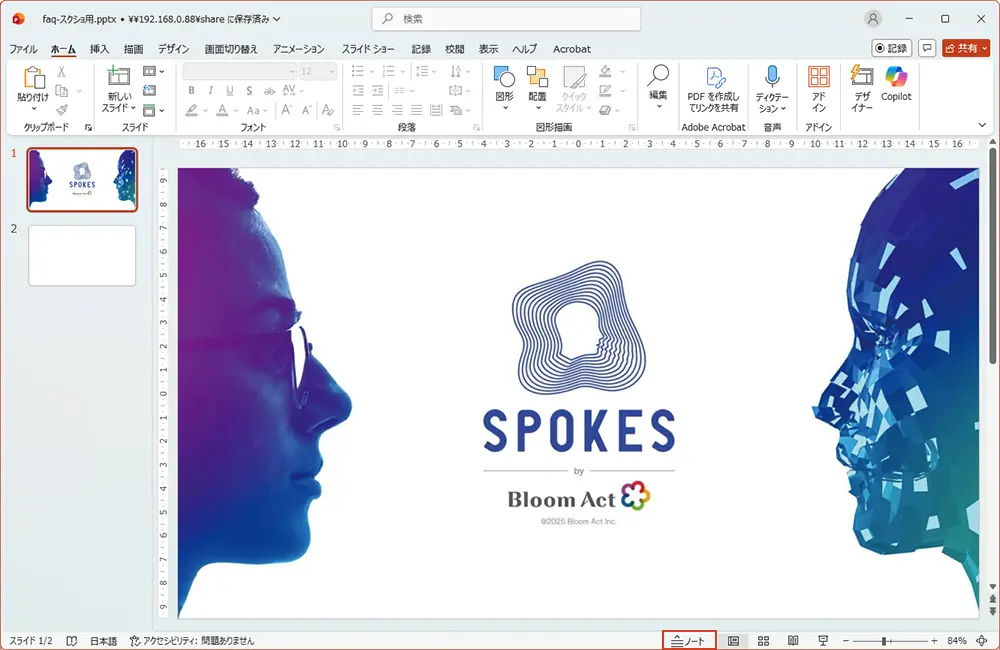The height and width of the screenshot is (650, 1000).
Task: Start slide show from status bar icon
Action: 823,641
